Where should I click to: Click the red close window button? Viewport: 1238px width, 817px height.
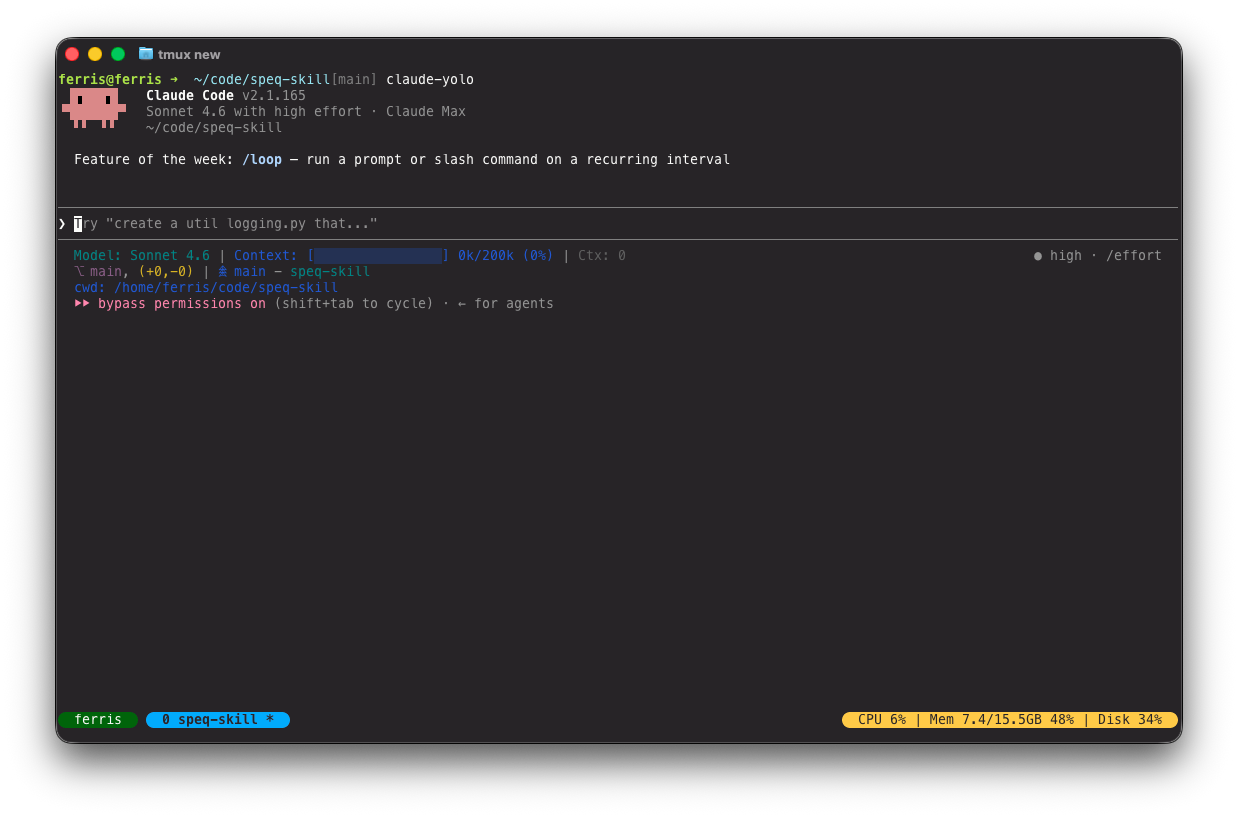pos(72,54)
